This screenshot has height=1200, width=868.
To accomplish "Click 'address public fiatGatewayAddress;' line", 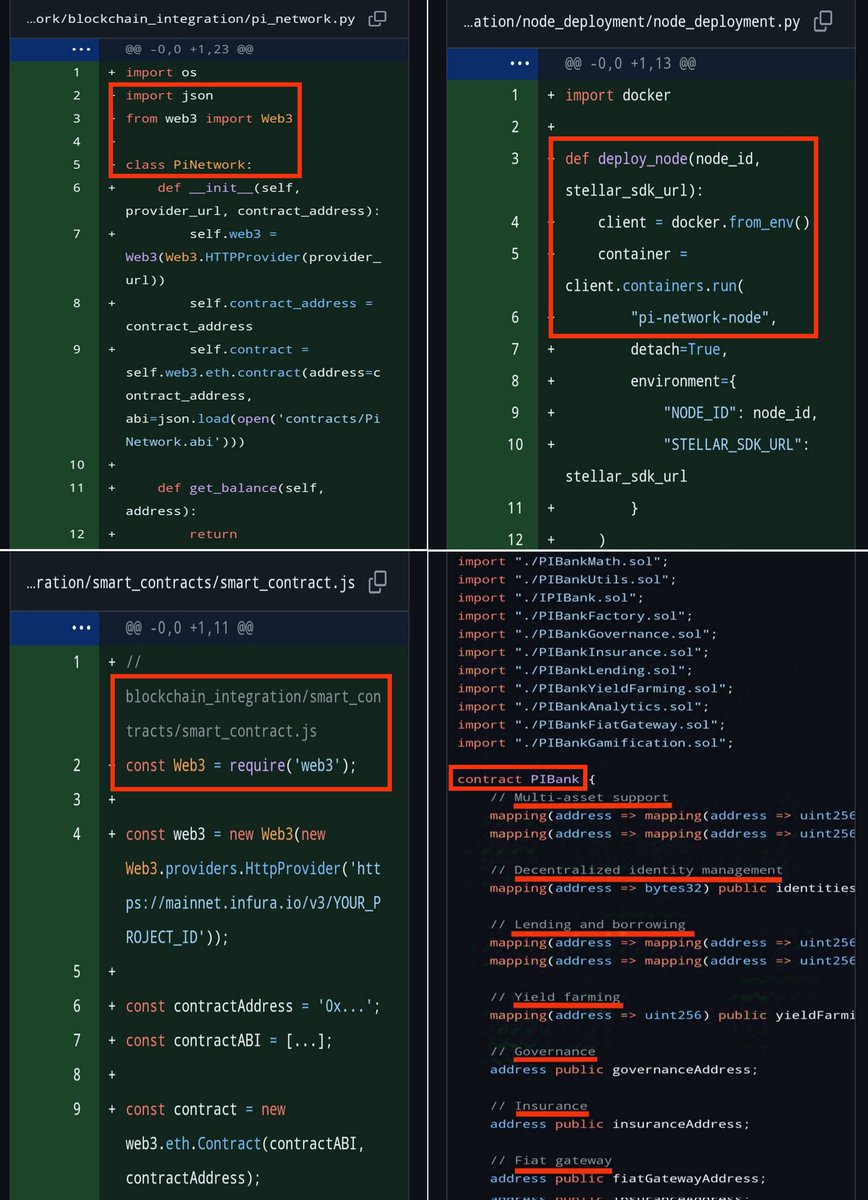I will [628, 1178].
